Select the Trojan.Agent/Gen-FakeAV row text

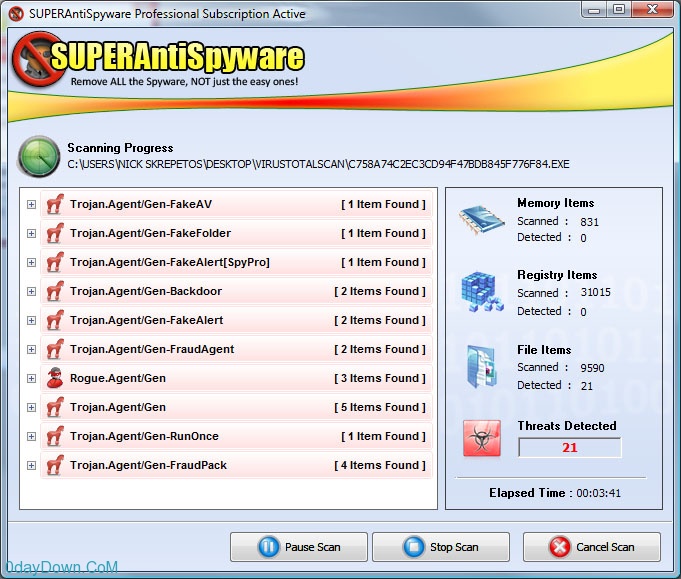point(141,204)
